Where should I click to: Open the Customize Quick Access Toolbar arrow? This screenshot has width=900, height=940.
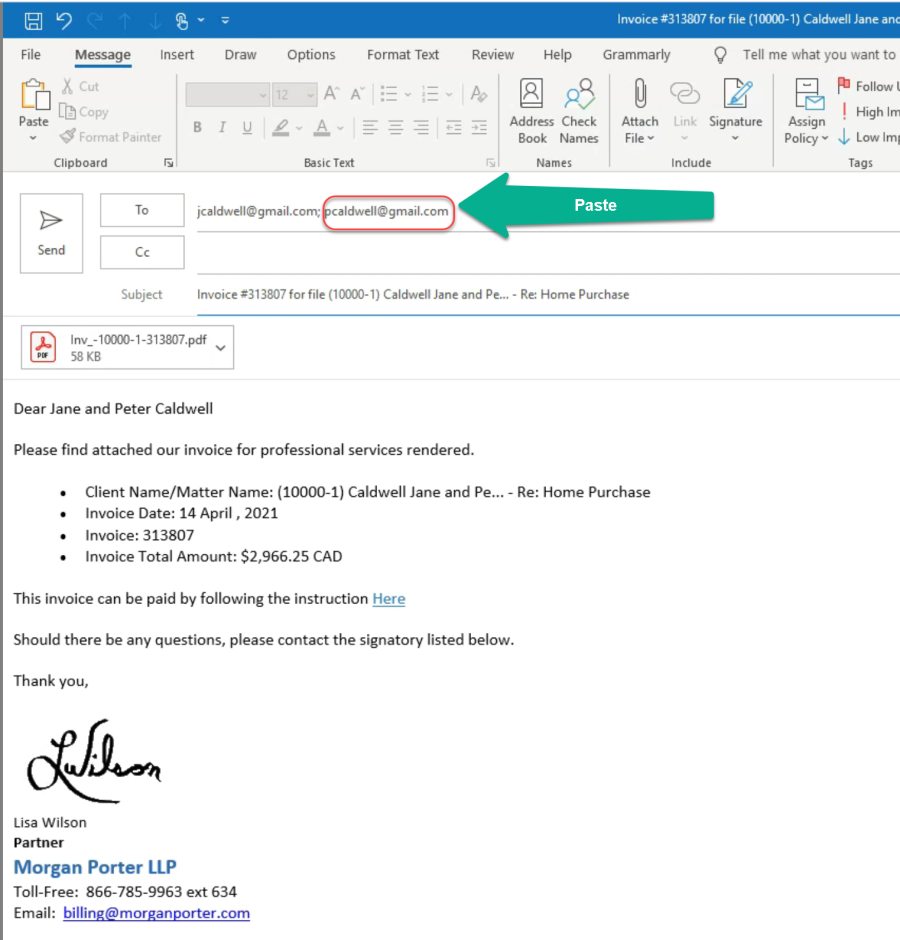tap(225, 20)
